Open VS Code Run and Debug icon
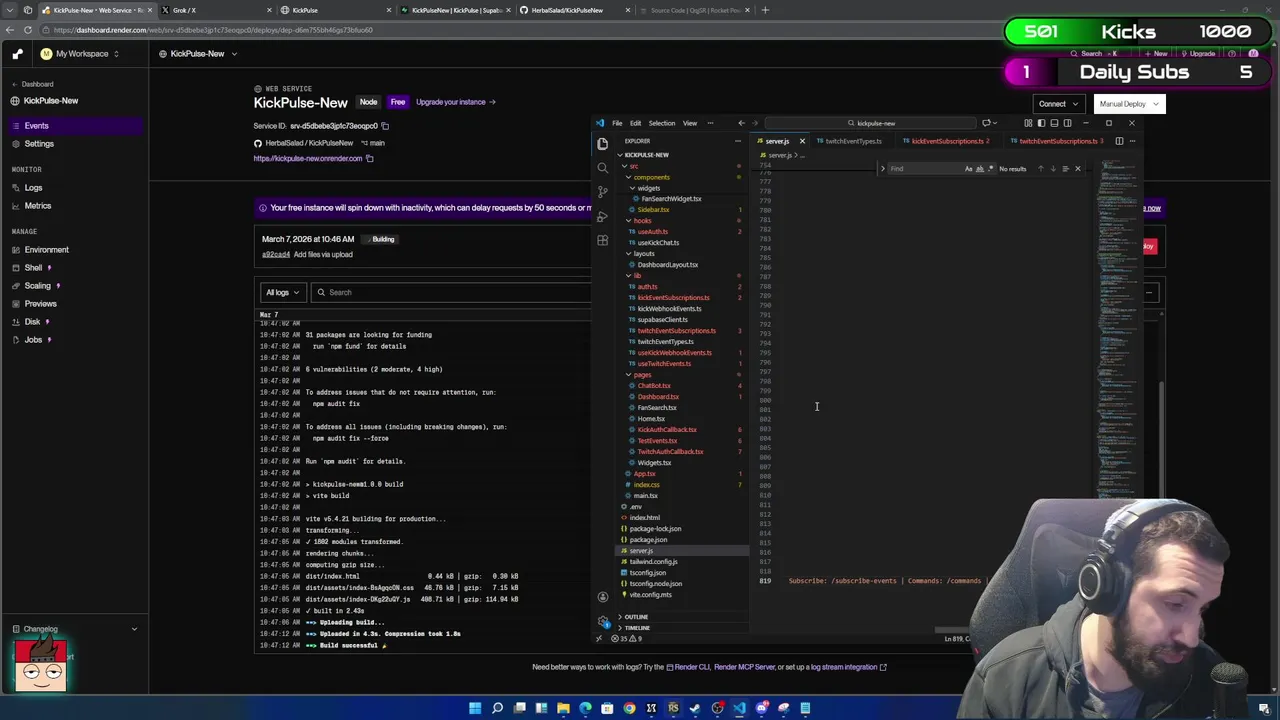Image resolution: width=1280 pixels, height=720 pixels. click(602, 216)
